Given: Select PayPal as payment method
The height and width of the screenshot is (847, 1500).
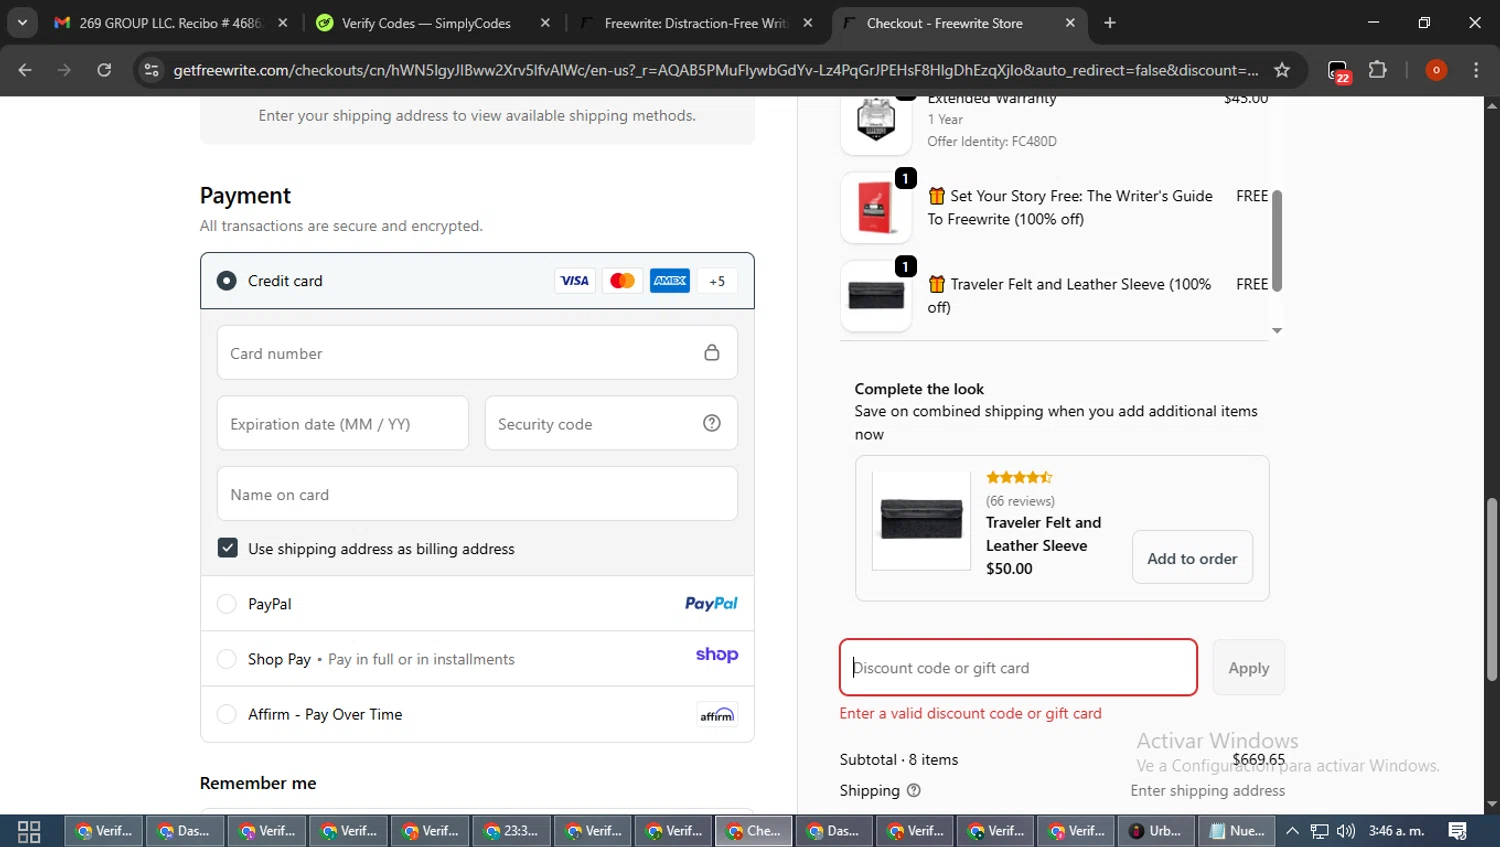Looking at the screenshot, I should [227, 604].
